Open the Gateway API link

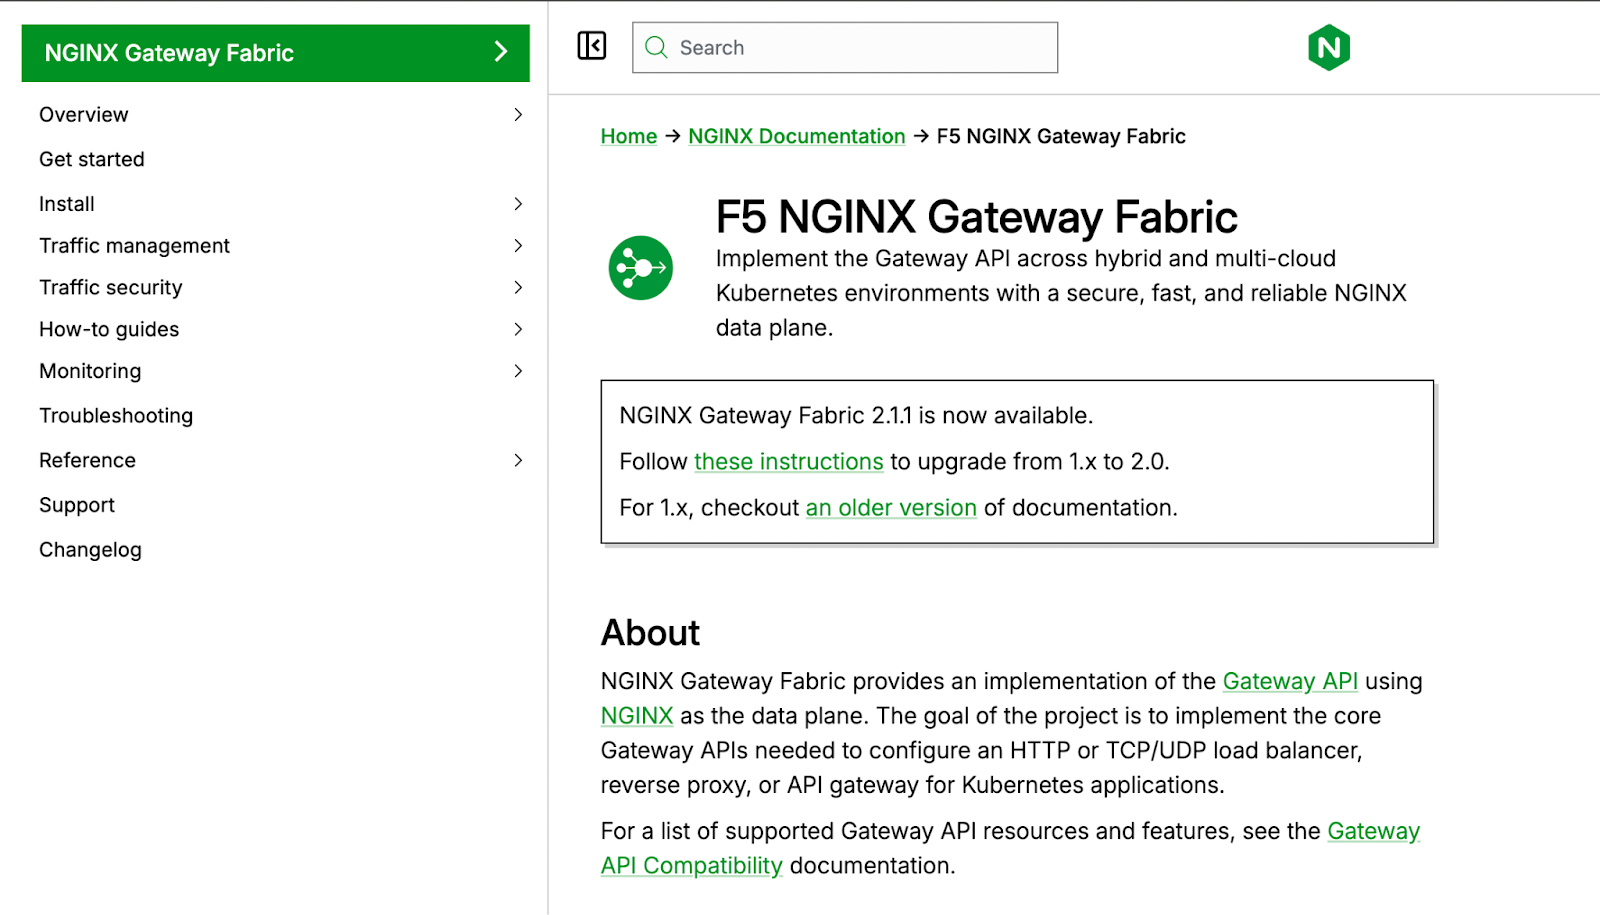click(x=1290, y=681)
